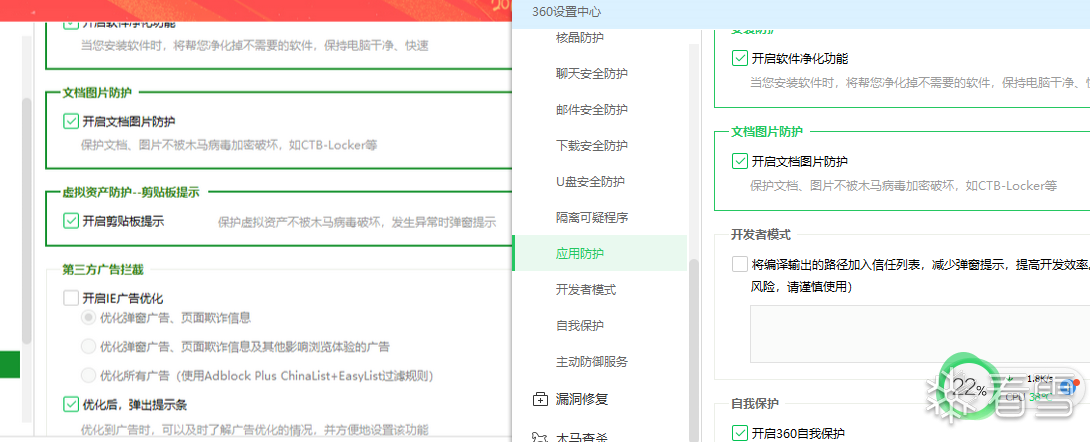Click the 360设置中心 window title

(x=566, y=12)
